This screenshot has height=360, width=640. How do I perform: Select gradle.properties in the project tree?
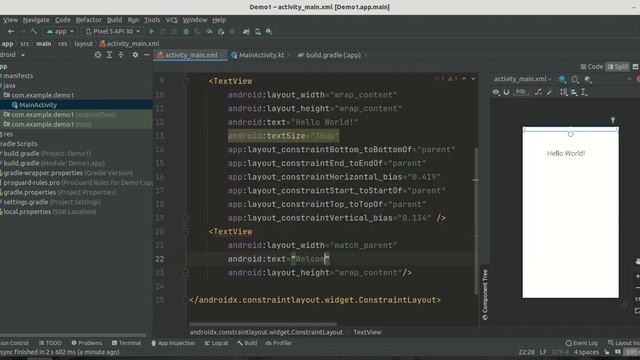pos(30,192)
